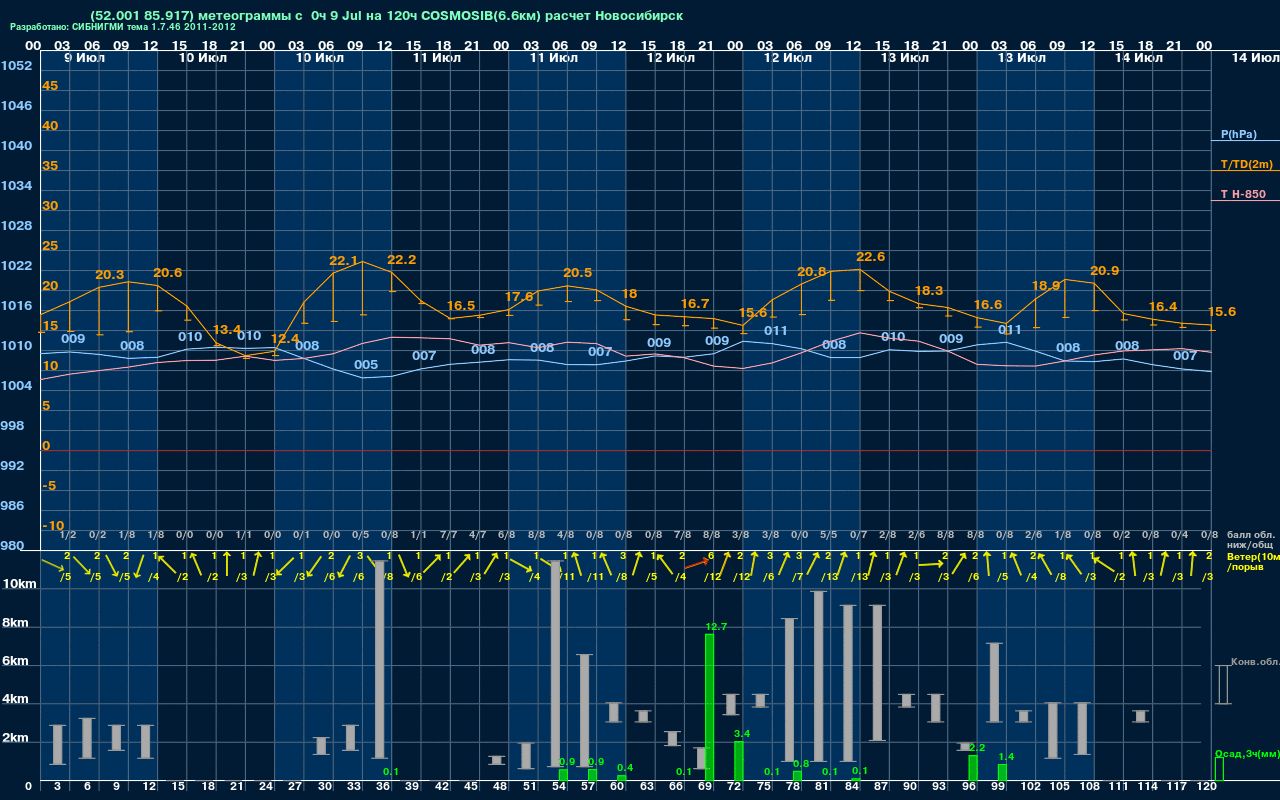1280x800 pixels.
Task: Click the 5/5 cloud amount value
Action: pos(829,536)
